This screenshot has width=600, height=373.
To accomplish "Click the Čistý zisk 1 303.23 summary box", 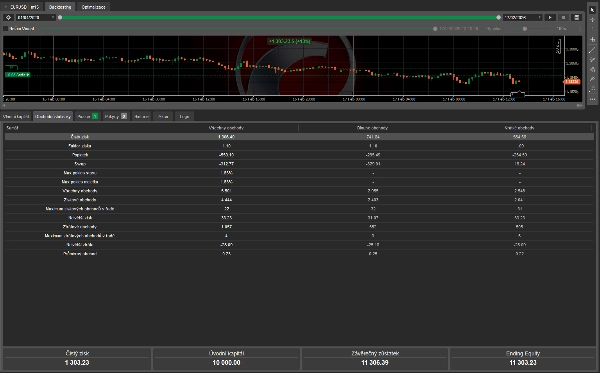I will tap(77, 358).
